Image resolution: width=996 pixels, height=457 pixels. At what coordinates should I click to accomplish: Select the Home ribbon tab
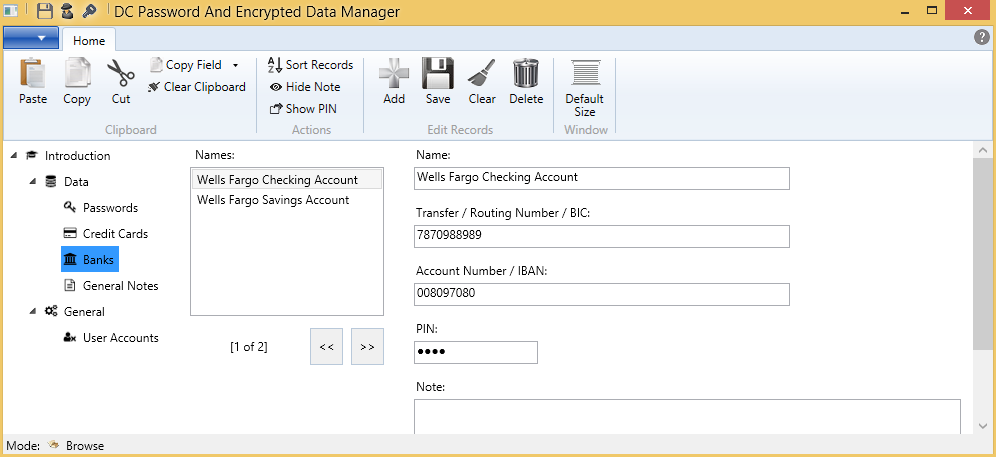coord(89,40)
